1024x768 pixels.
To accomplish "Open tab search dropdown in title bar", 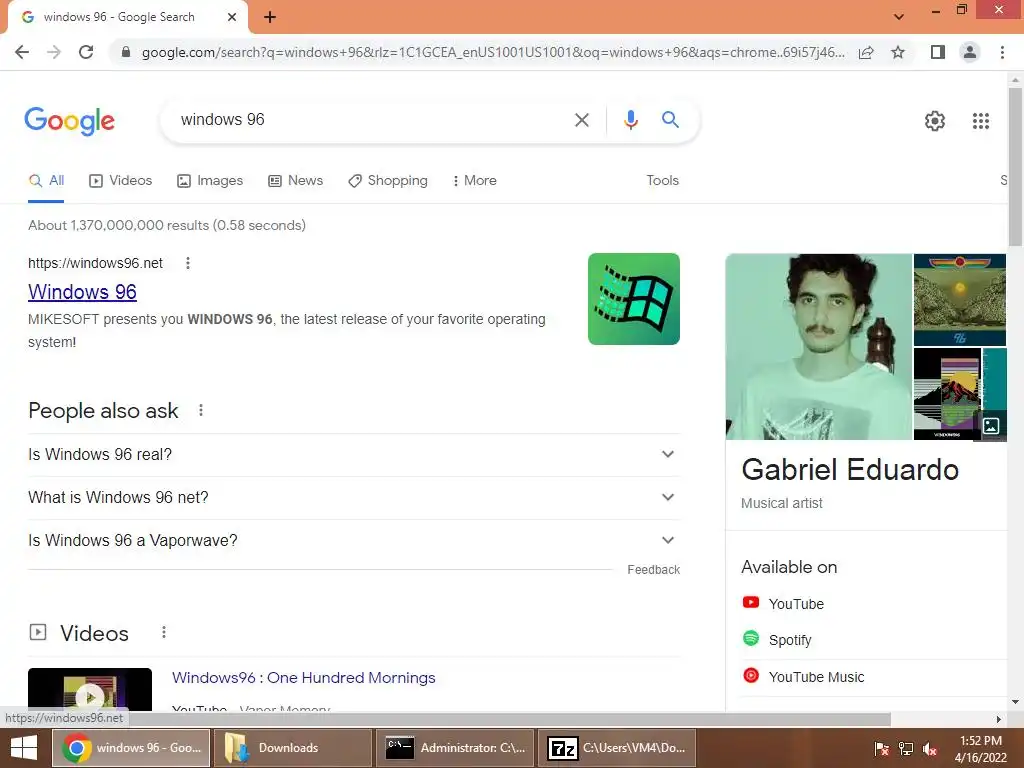I will click(x=899, y=17).
